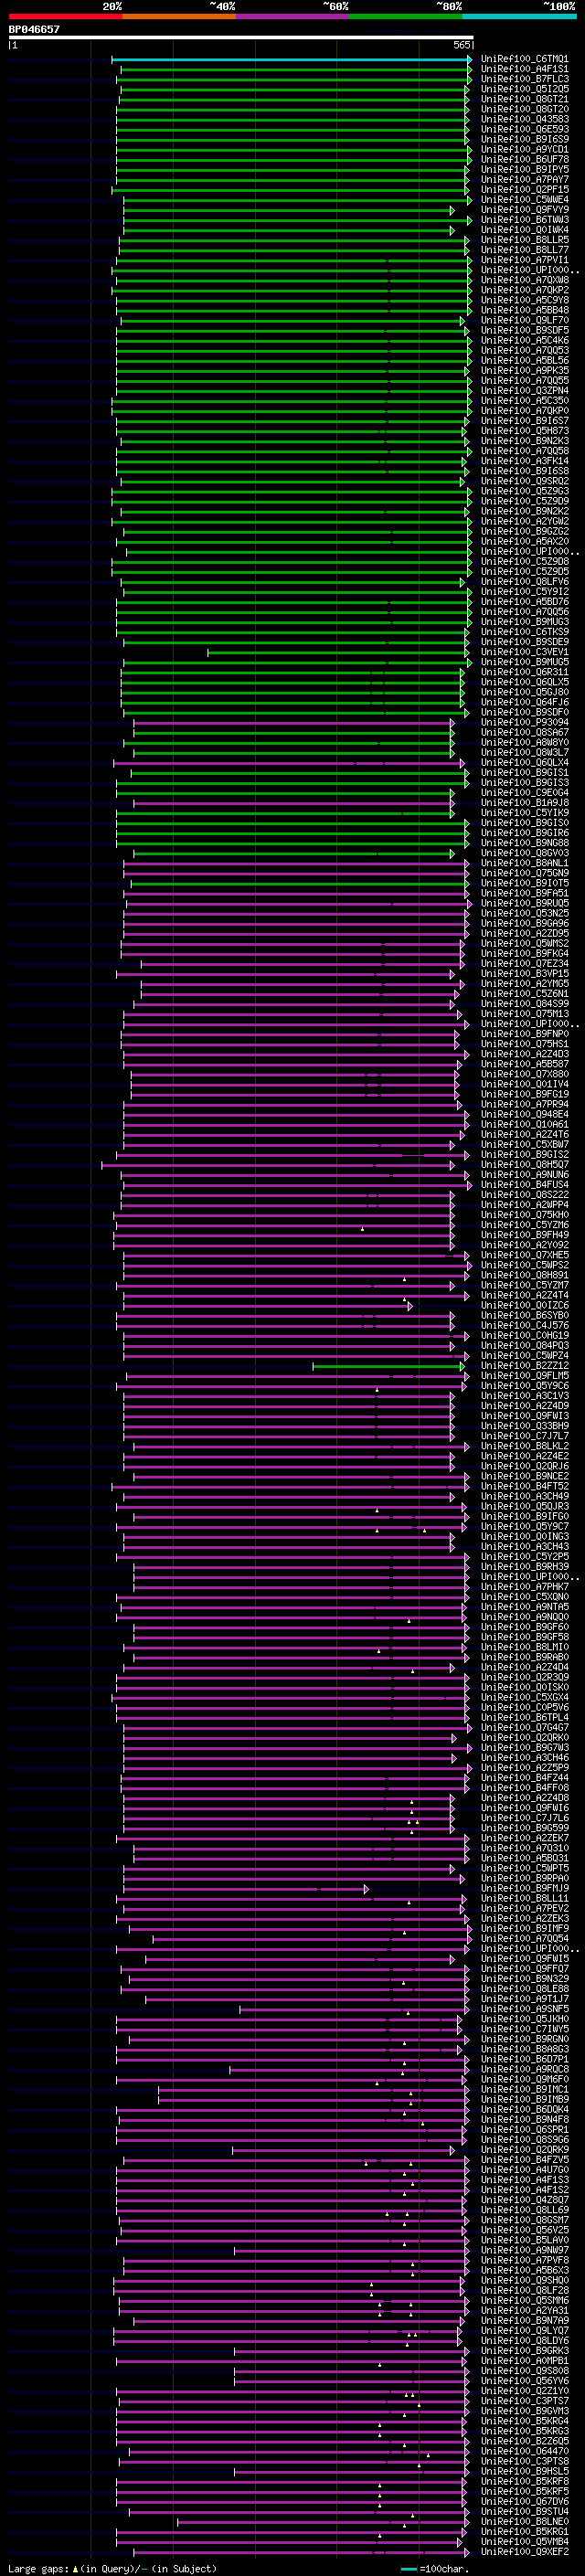Click UniRef100_A5C9Y8 label
Screen dimensions: 585x2576
click(525, 300)
